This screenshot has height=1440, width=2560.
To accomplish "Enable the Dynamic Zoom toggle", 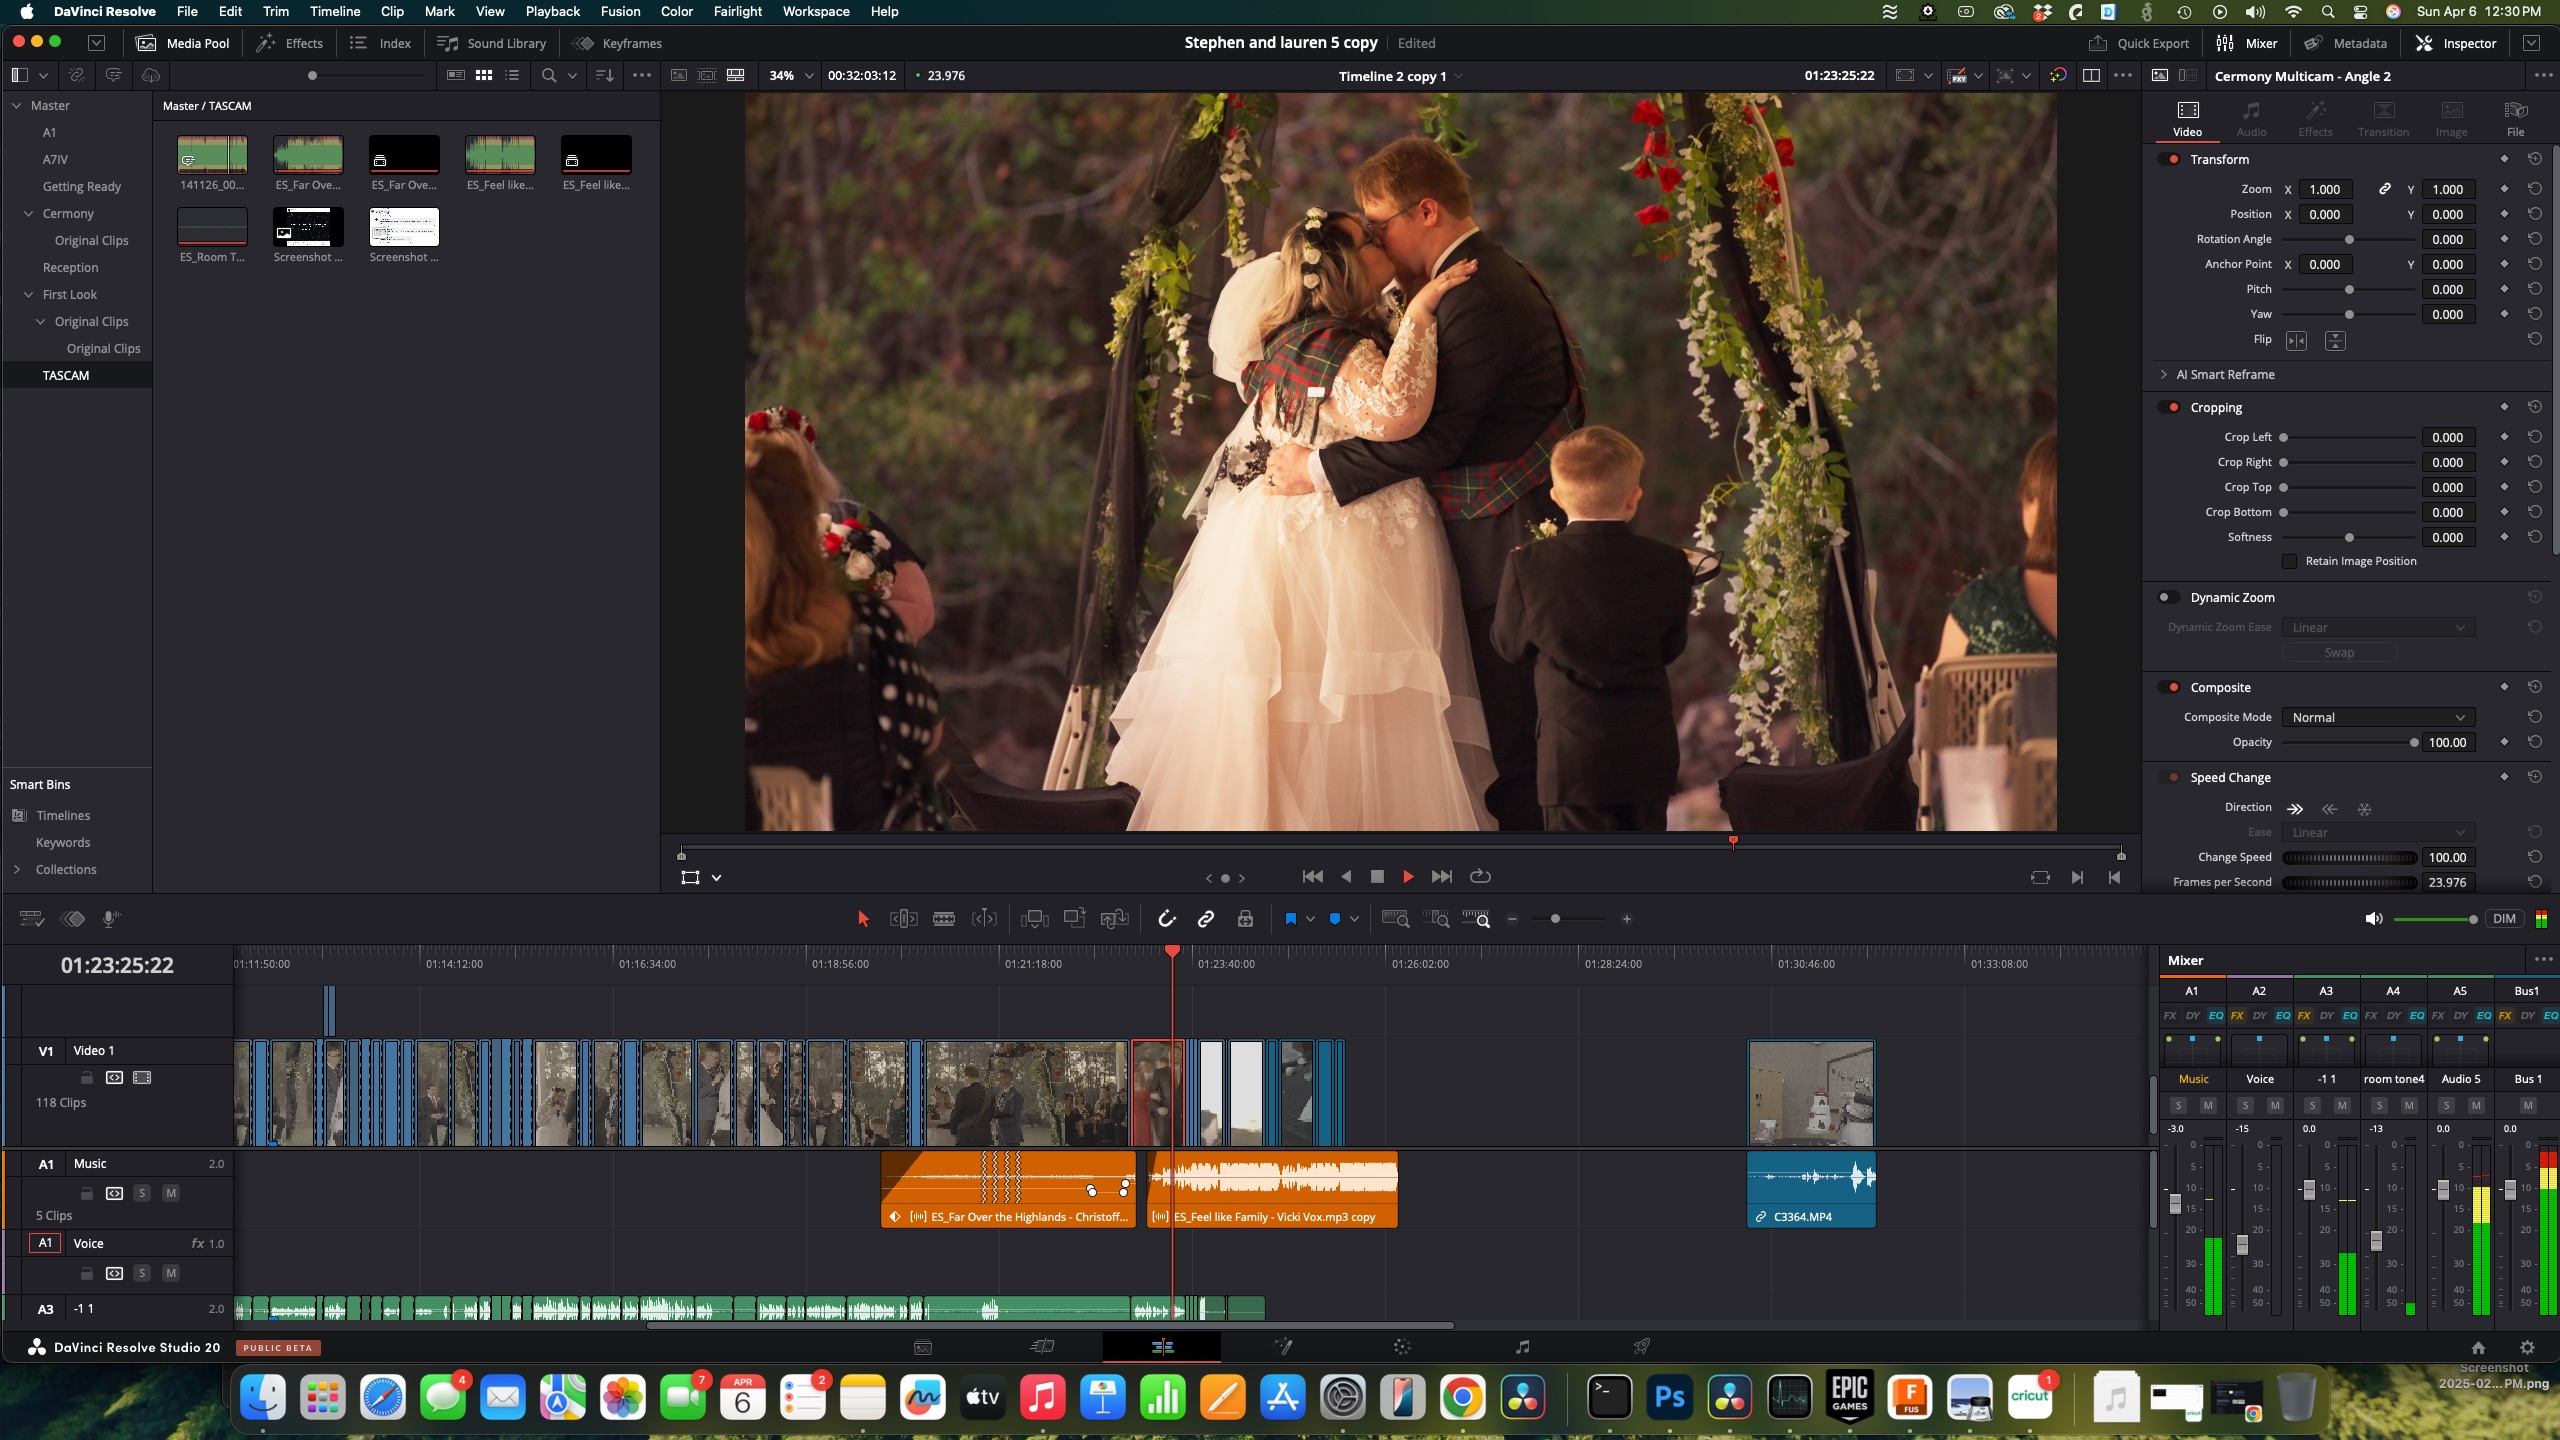I will coord(2168,597).
